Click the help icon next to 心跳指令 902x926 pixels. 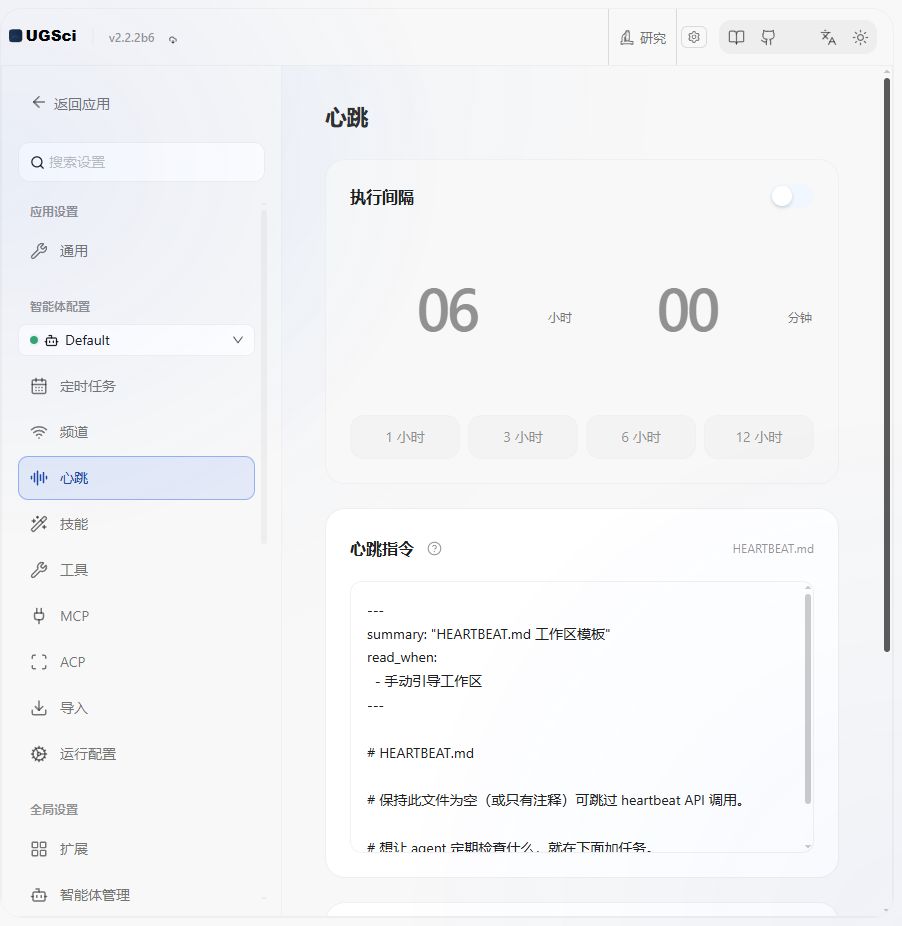click(x=434, y=549)
